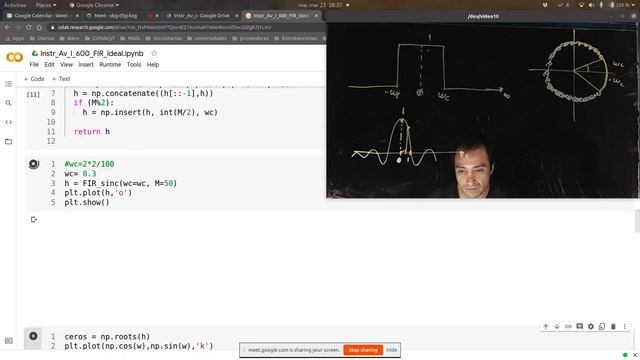Open the table of contents sidebar icon
640x360 pixels.
pyautogui.click(x=8, y=84)
